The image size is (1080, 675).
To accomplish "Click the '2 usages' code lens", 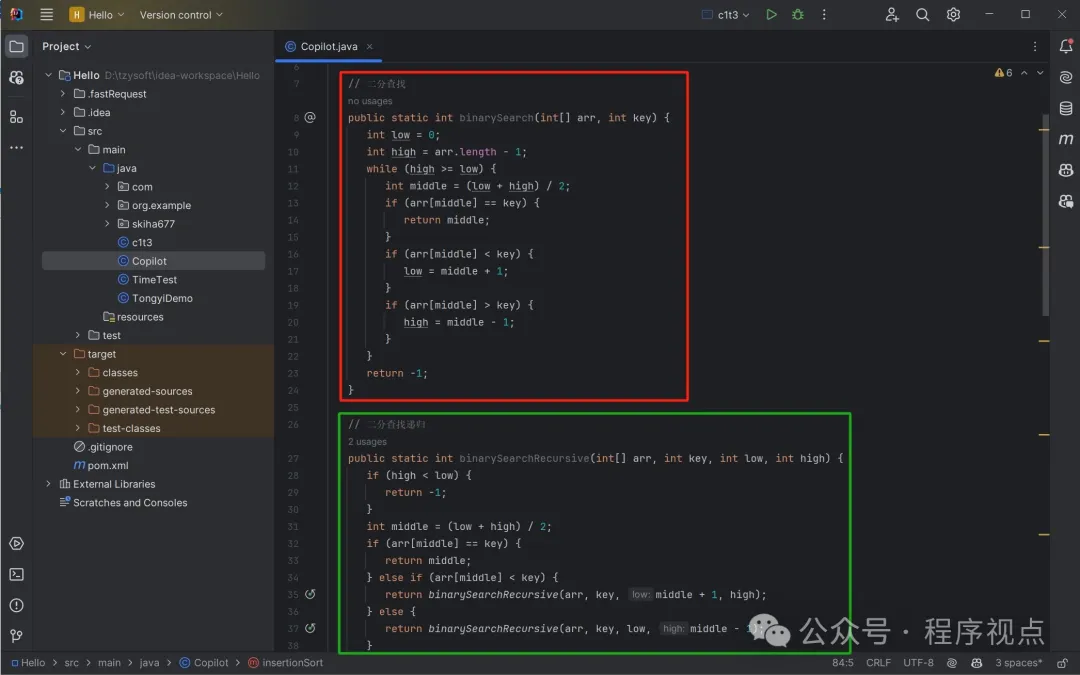I will pos(367,442).
